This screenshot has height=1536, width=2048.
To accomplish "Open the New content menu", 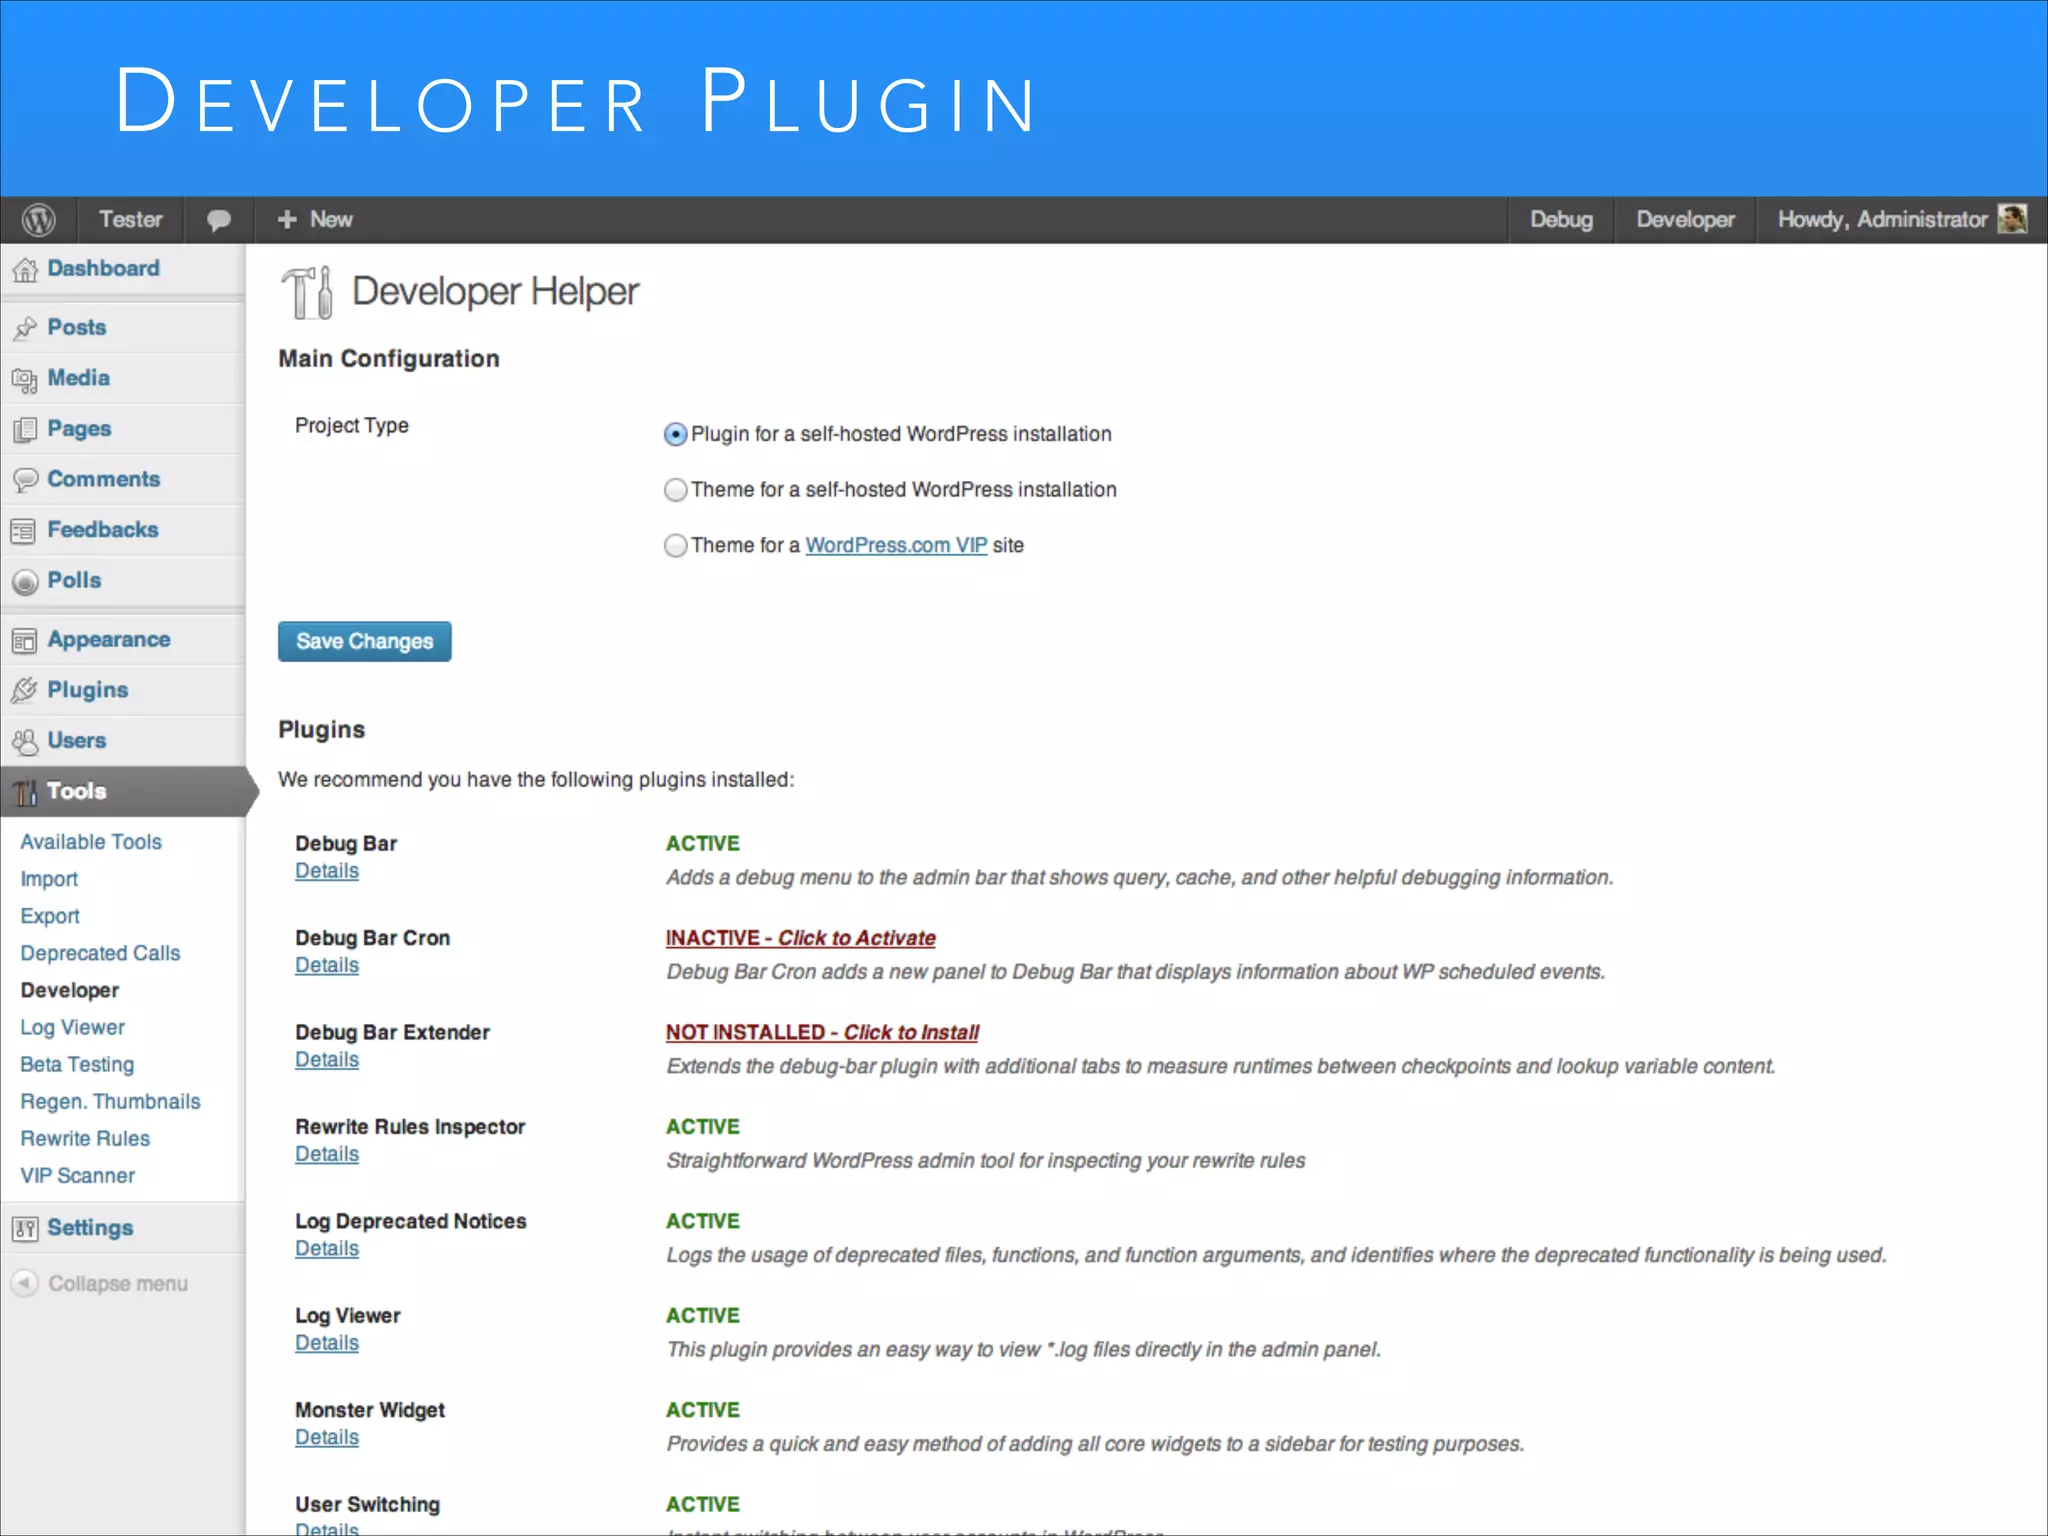I will point(315,219).
